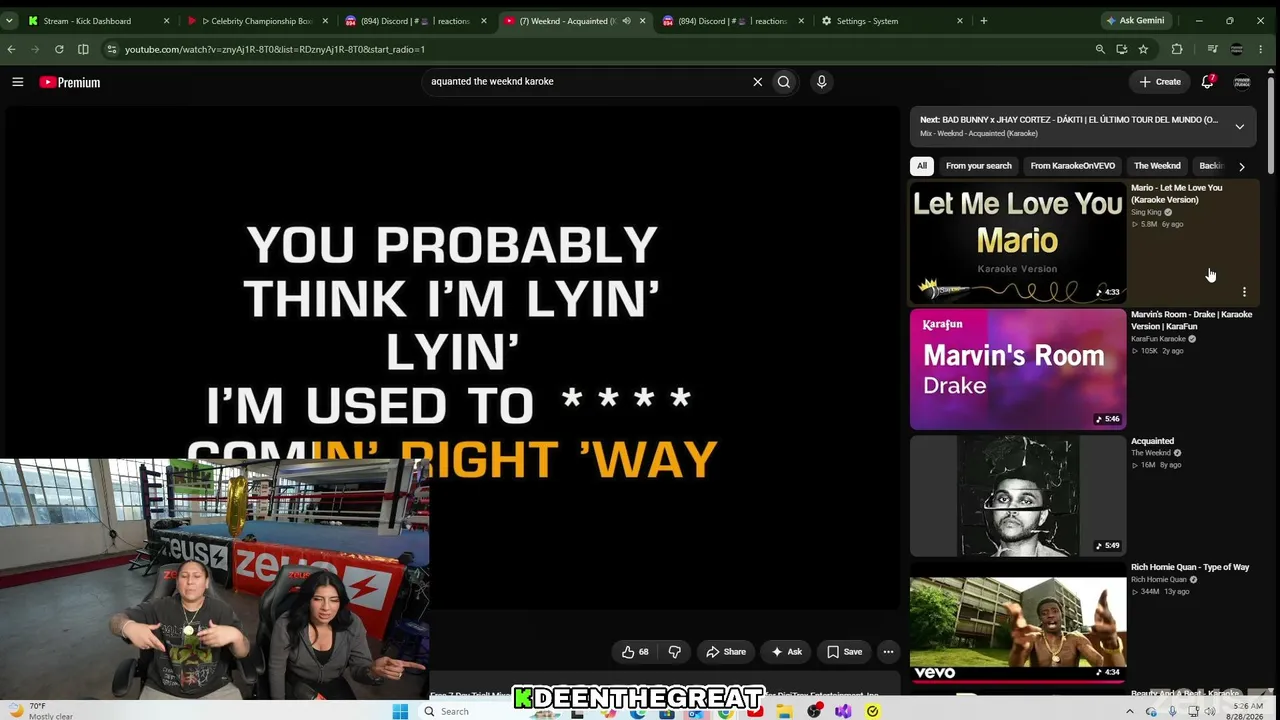Viewport: 1280px width, 720px height.
Task: Open YouTube notifications bell
Action: tap(1208, 82)
